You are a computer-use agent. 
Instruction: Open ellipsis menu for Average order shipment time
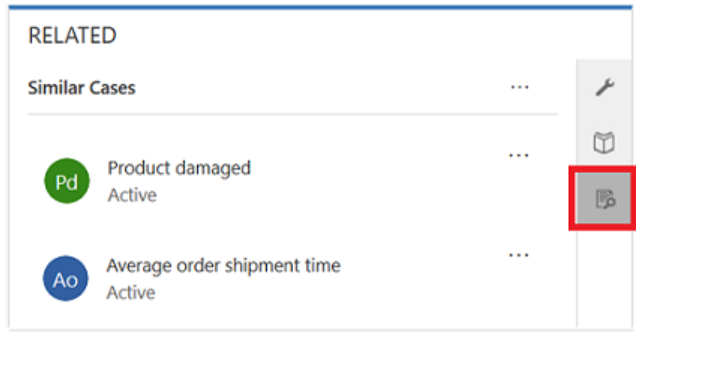(x=518, y=255)
